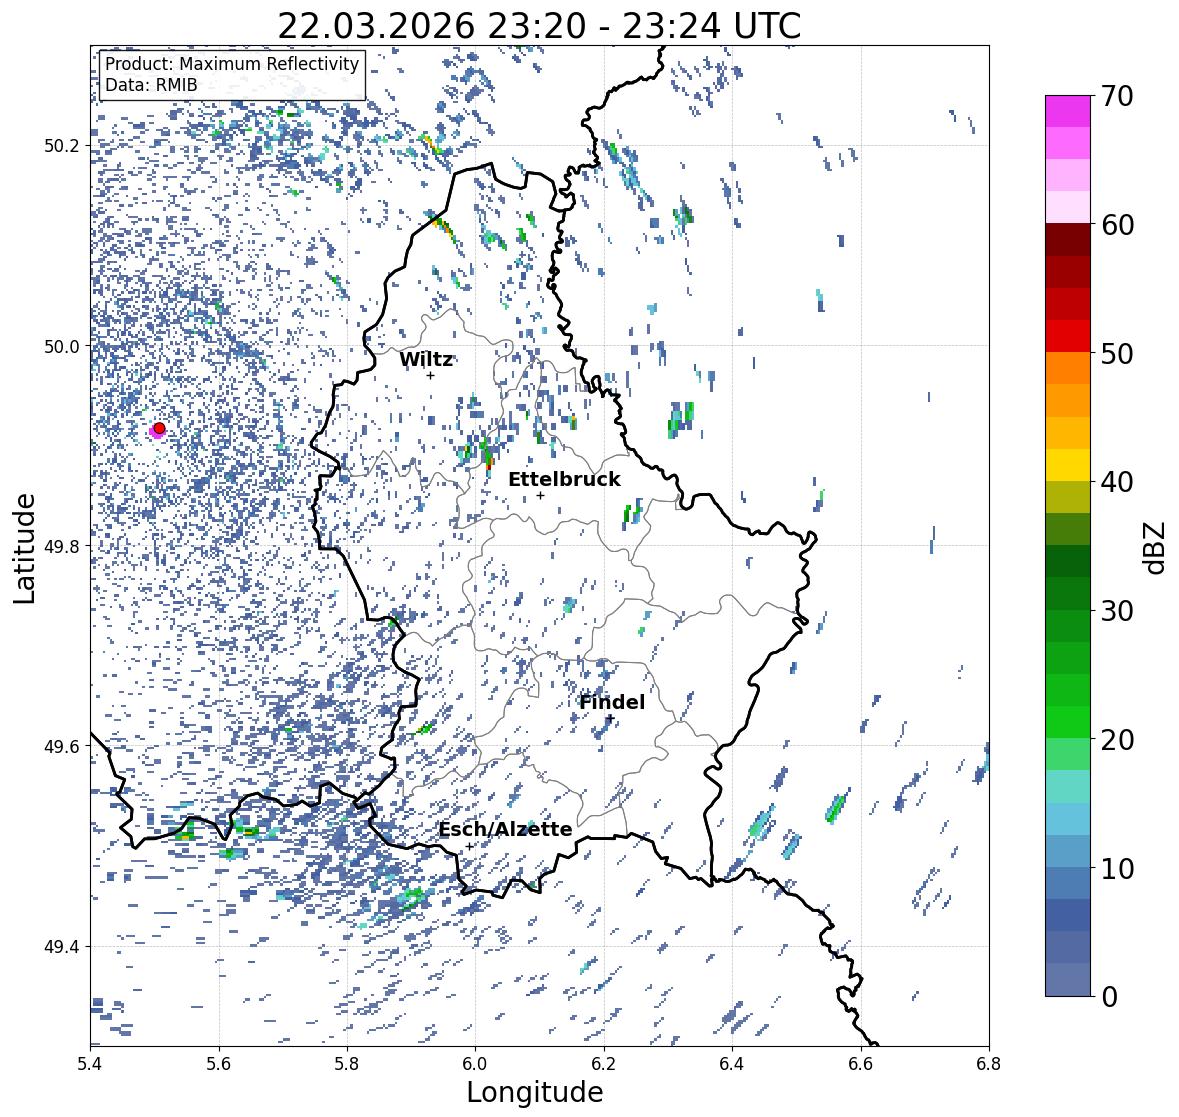
Task: Click the 49.8 latitude tick label
Action: [x=62, y=546]
